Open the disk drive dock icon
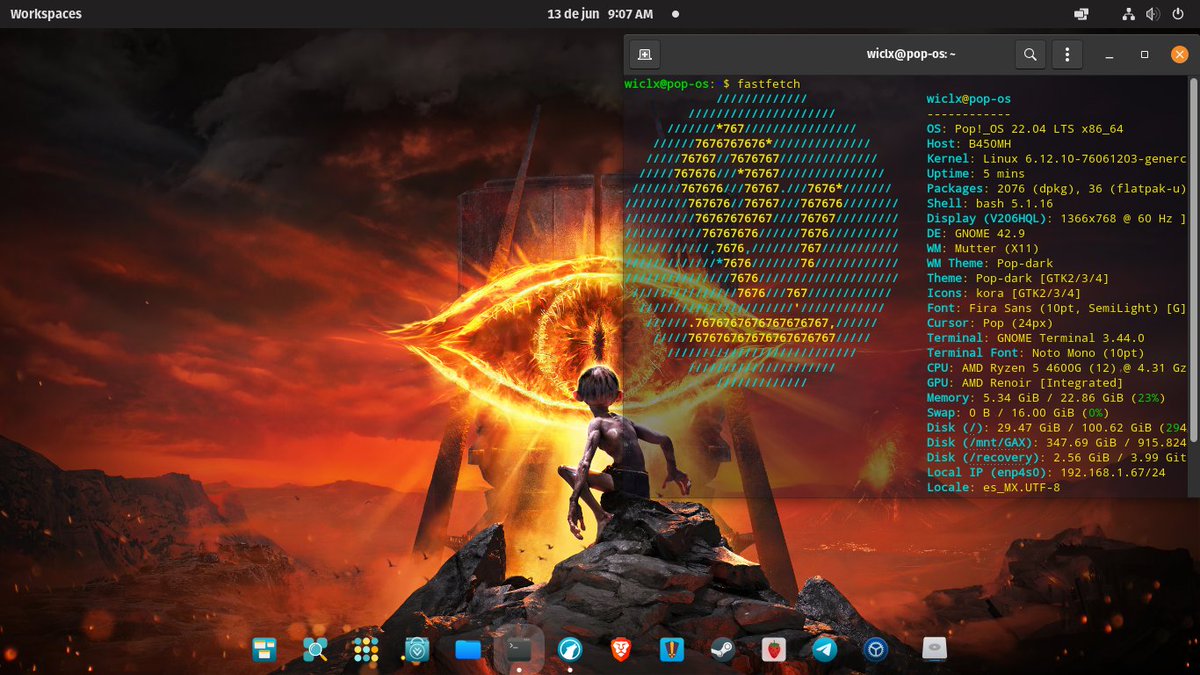 pos(934,649)
